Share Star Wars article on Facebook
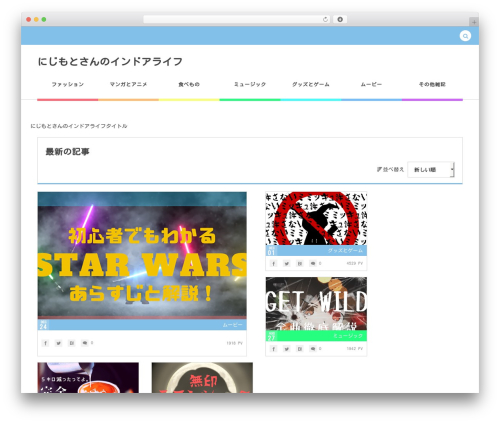This screenshot has width=500, height=423. click(45, 343)
